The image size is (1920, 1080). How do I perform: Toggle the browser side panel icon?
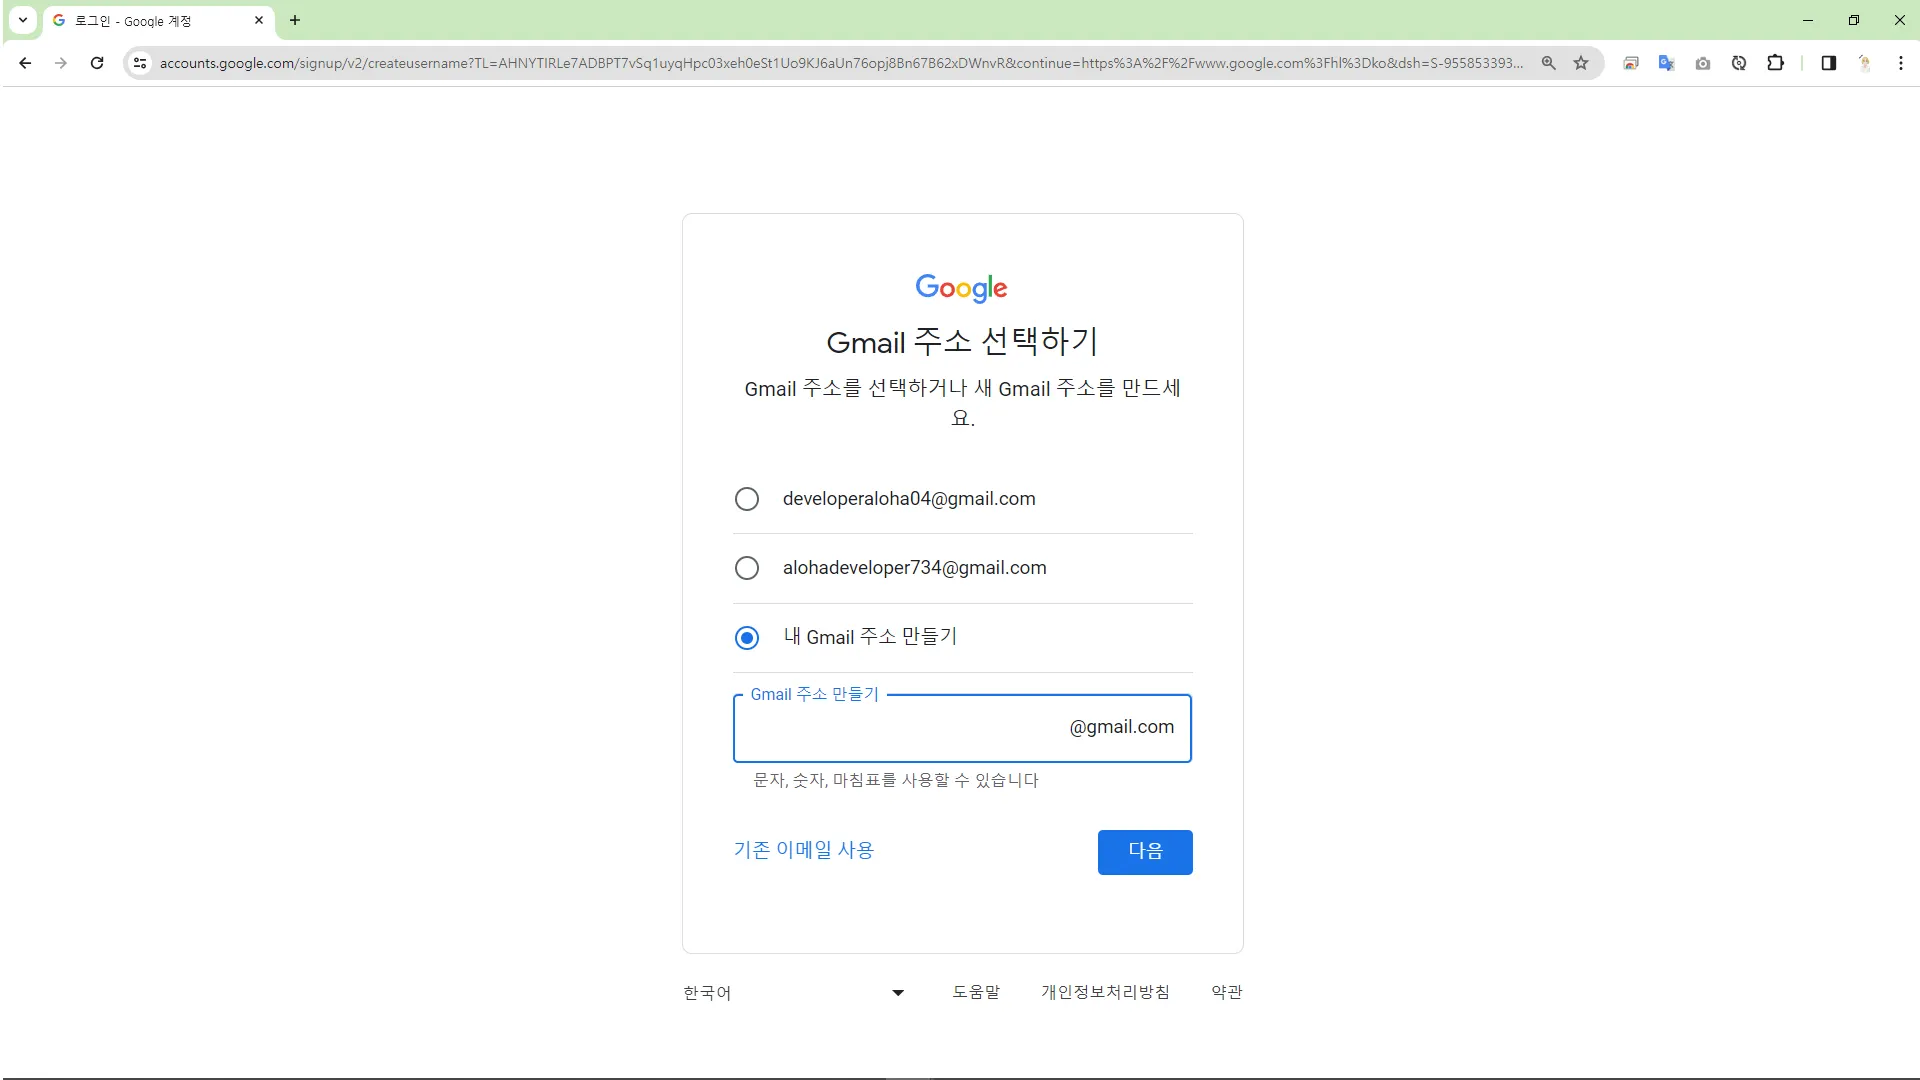pyautogui.click(x=1828, y=63)
